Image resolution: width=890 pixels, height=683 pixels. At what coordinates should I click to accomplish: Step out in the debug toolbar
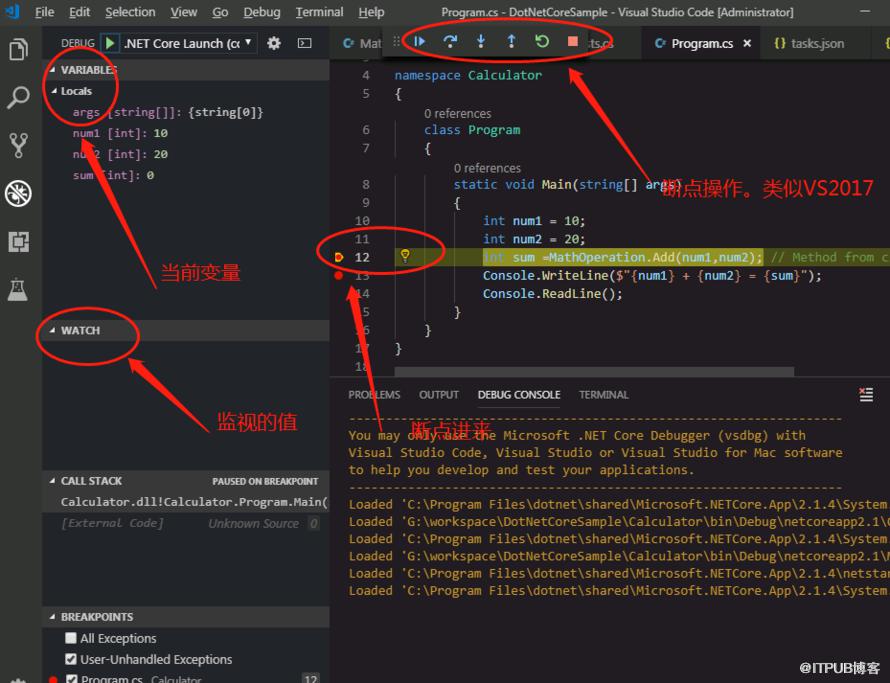(x=511, y=41)
